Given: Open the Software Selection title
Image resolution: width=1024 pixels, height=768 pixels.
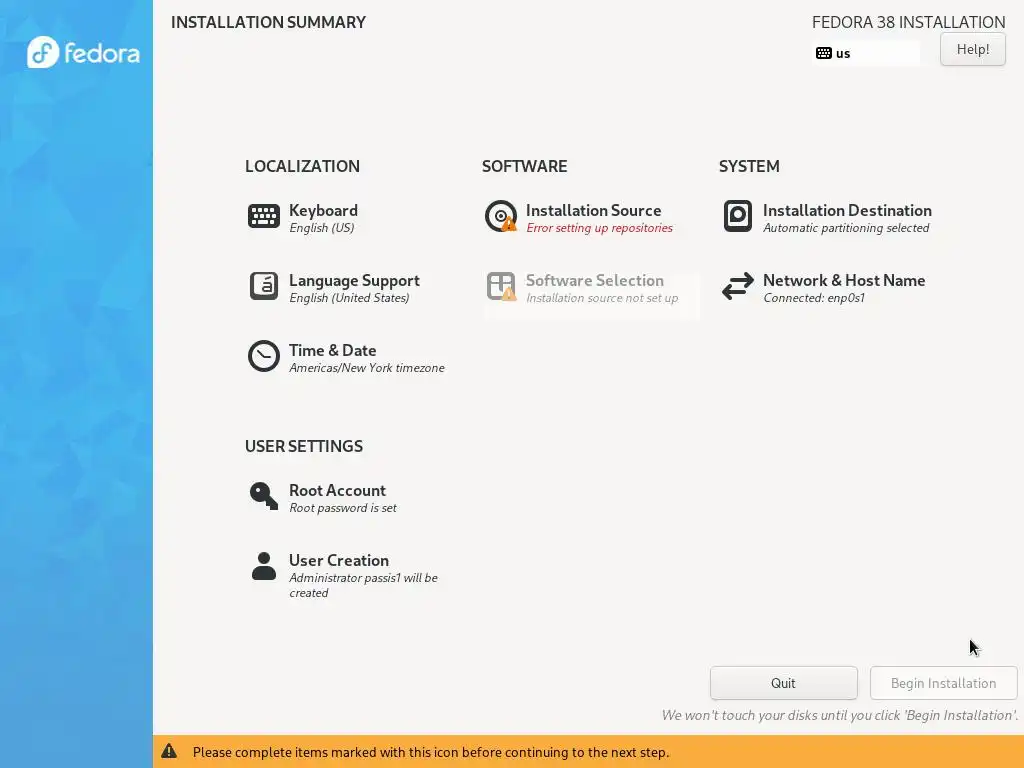Looking at the screenshot, I should click(595, 280).
